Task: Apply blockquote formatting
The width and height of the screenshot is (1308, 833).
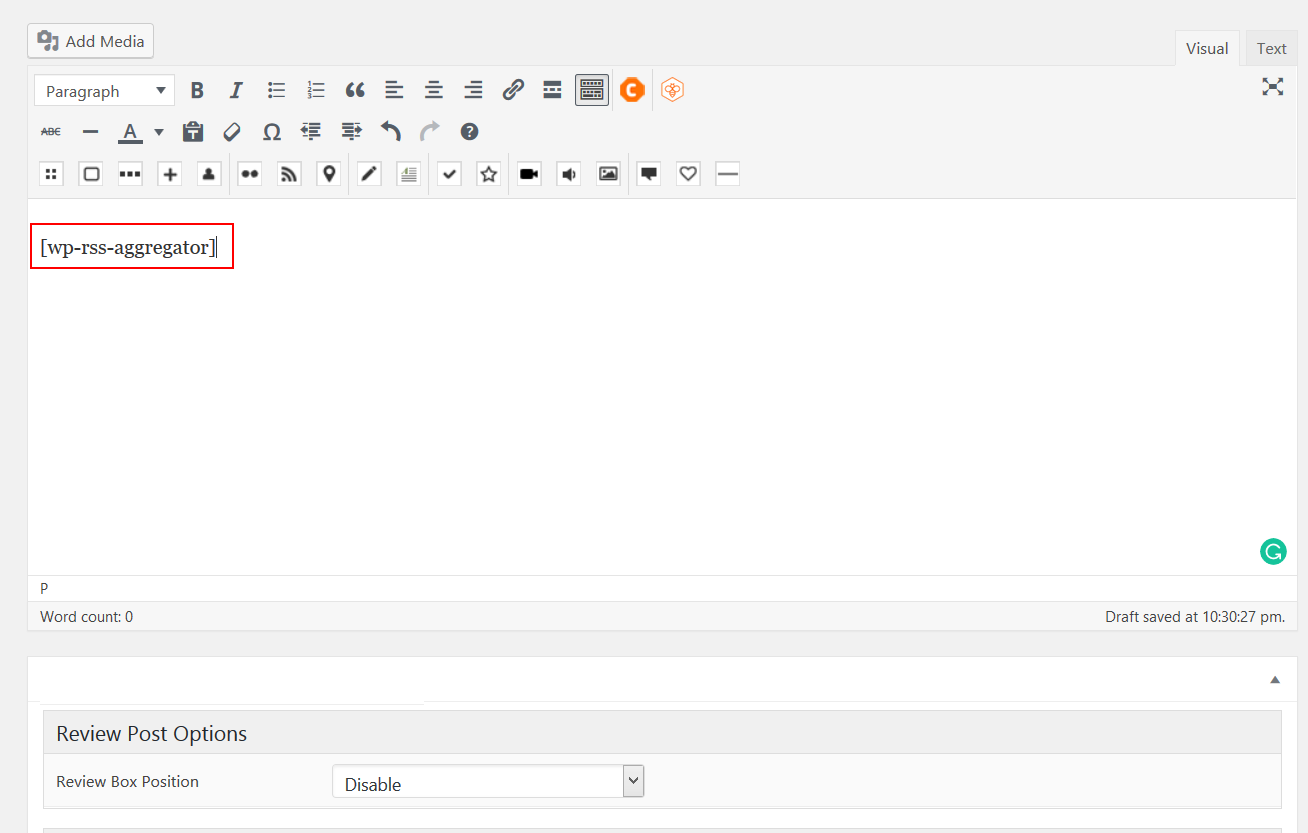Action: pos(355,91)
